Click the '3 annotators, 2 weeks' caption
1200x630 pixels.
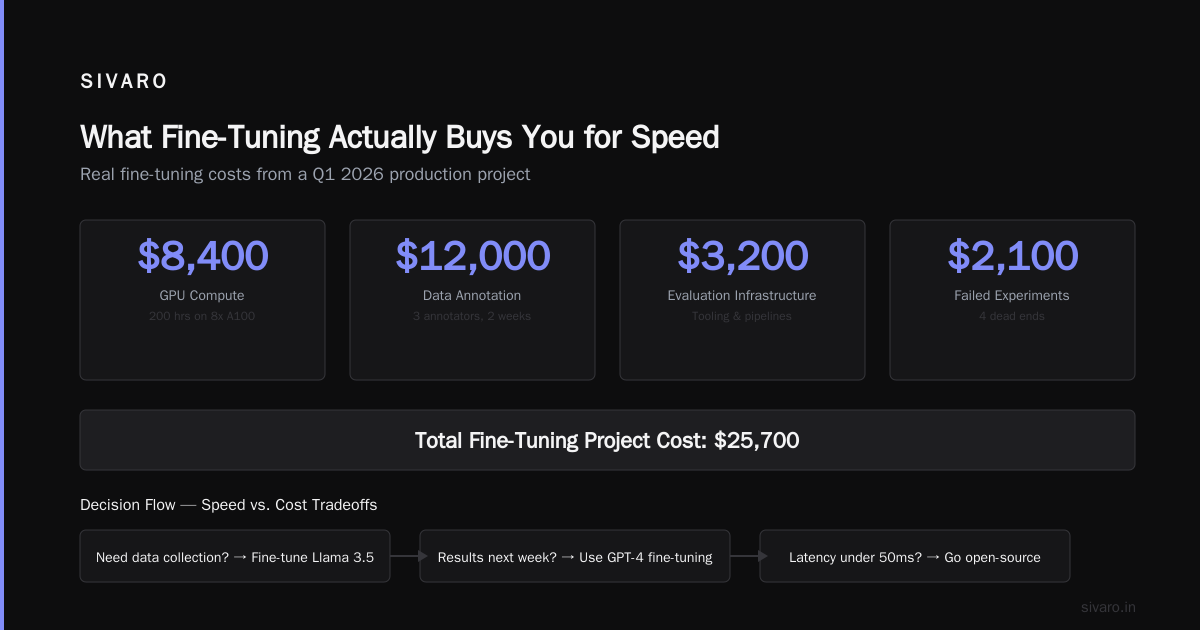click(472, 316)
